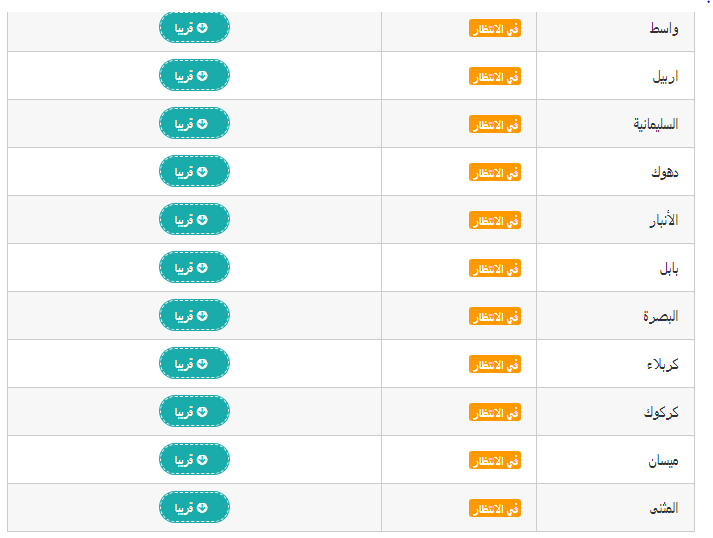Click the في الانتظار label in the المثنى row
The height and width of the screenshot is (538, 713).
point(495,508)
